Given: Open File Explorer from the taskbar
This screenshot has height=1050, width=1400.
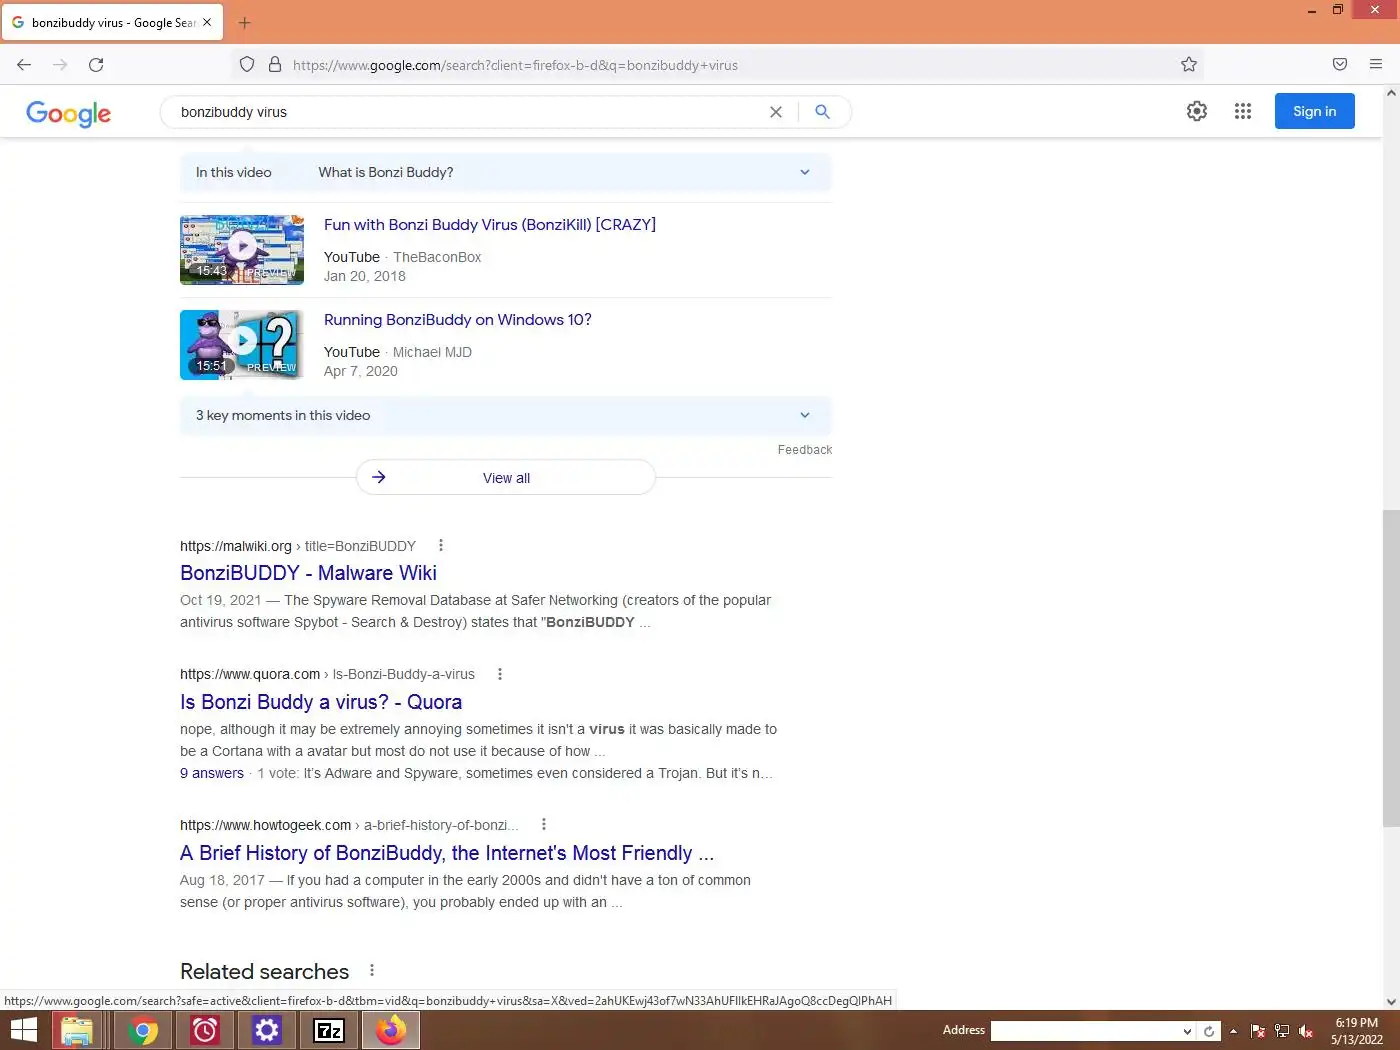Looking at the screenshot, I should coord(77,1030).
